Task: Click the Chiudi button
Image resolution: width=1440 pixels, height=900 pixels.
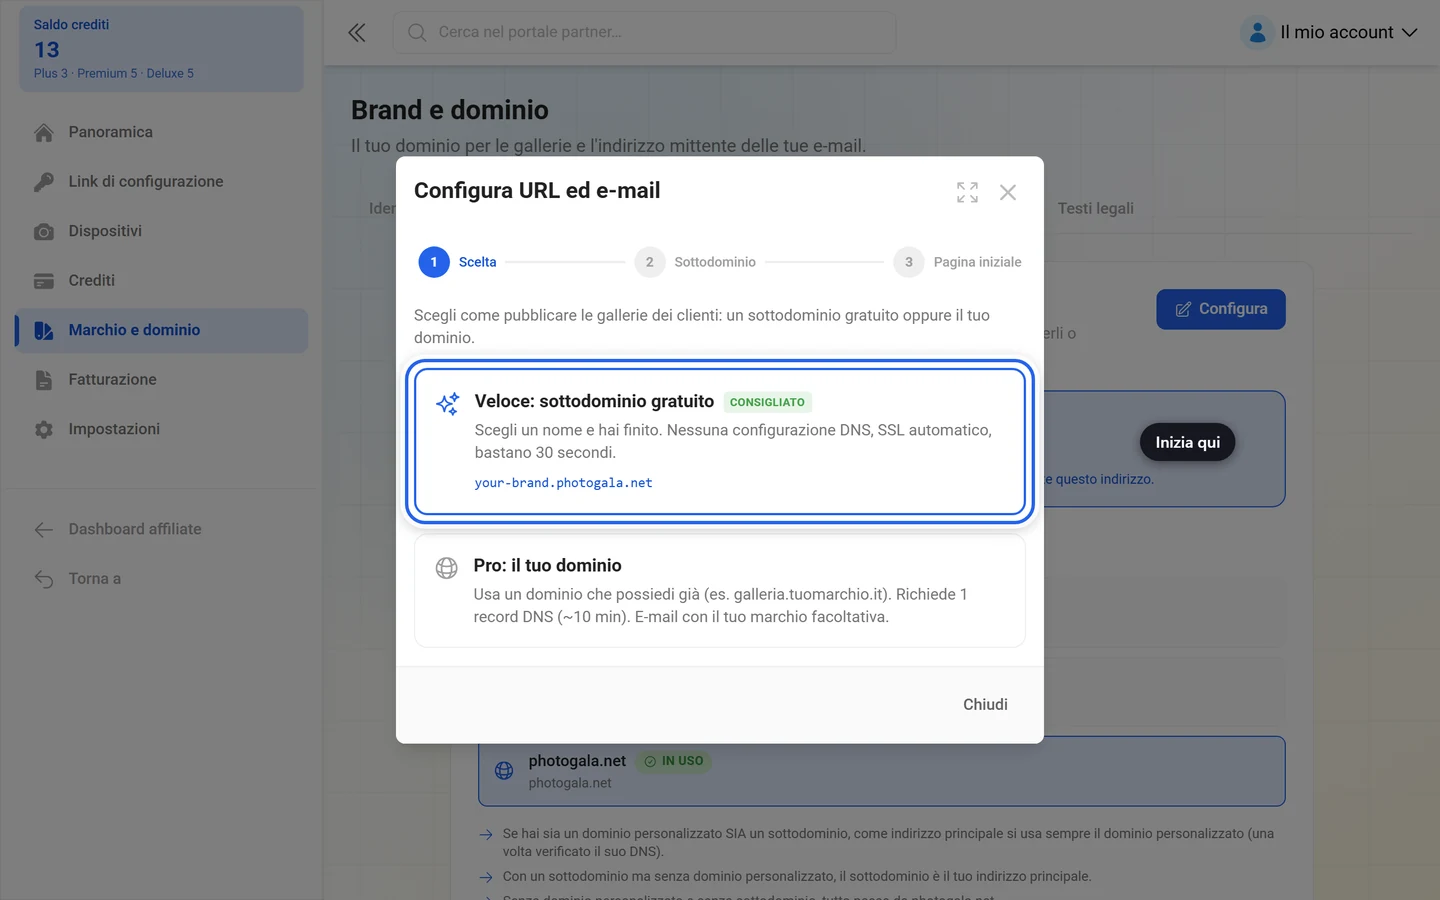Action: tap(985, 705)
